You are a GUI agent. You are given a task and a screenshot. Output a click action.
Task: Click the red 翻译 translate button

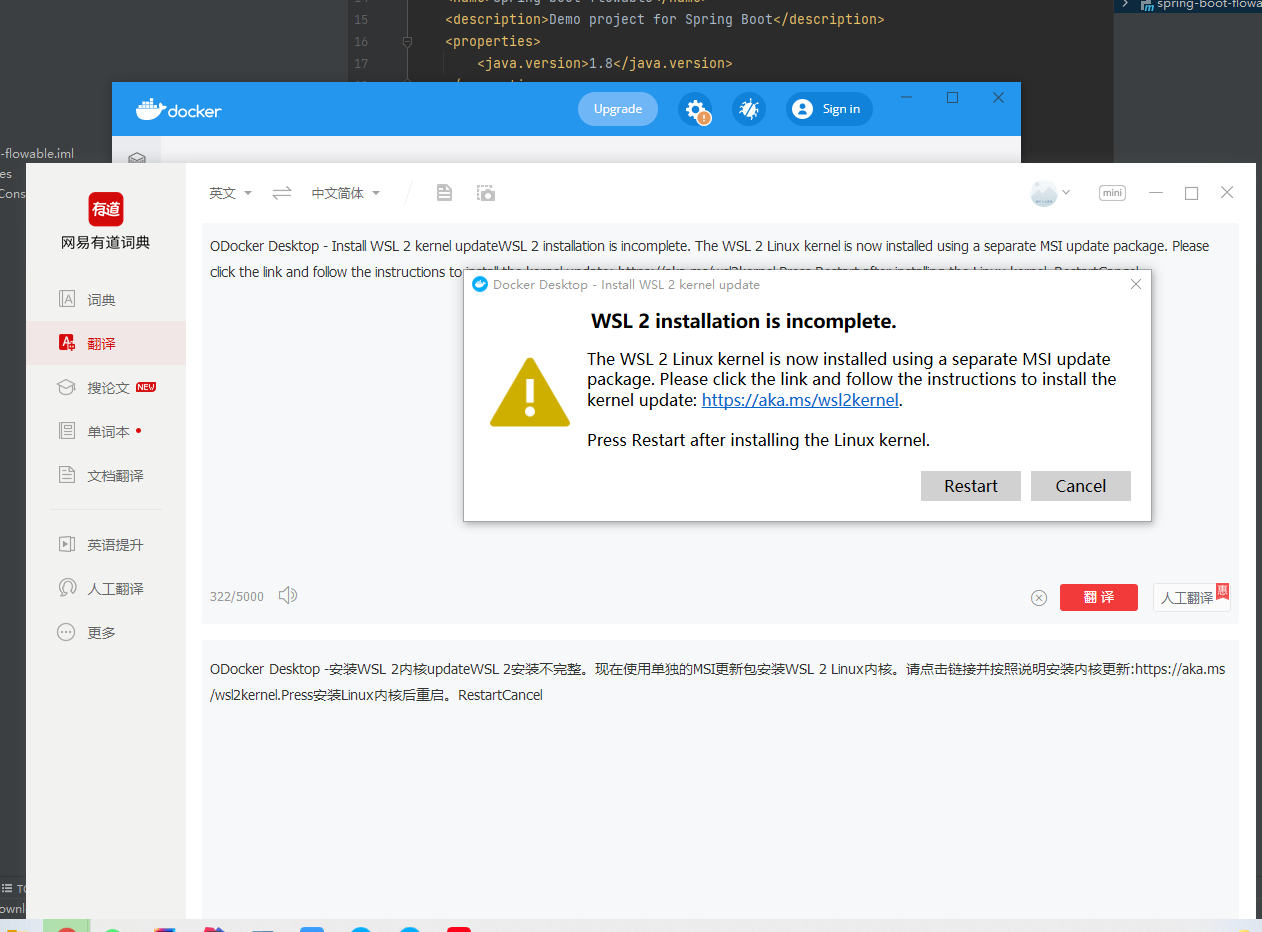pyautogui.click(x=1099, y=597)
